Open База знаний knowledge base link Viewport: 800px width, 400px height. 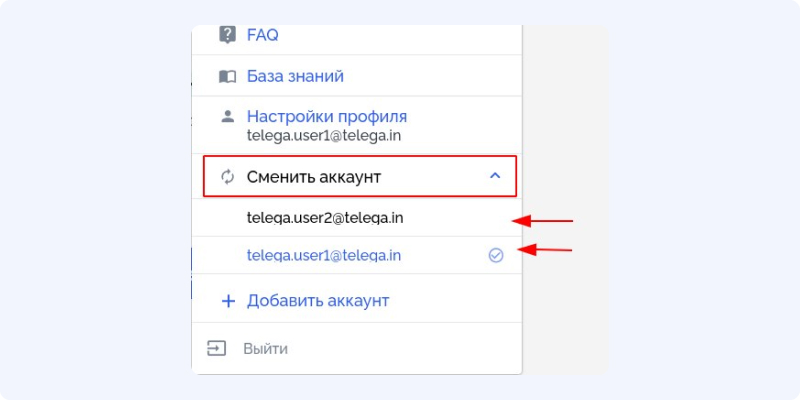tap(295, 77)
